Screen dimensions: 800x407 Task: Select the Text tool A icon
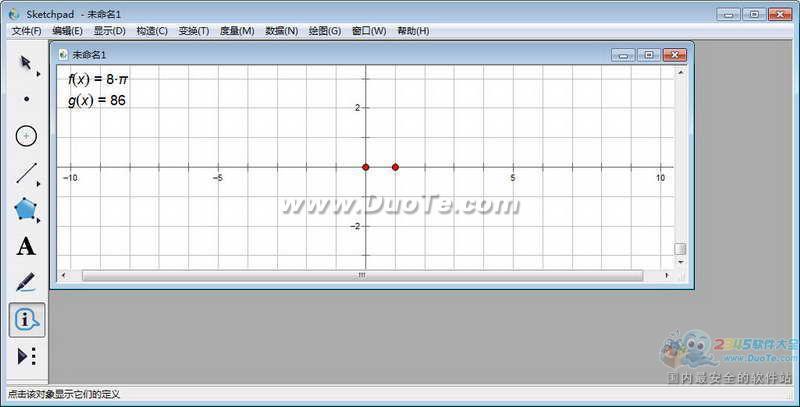pos(26,246)
